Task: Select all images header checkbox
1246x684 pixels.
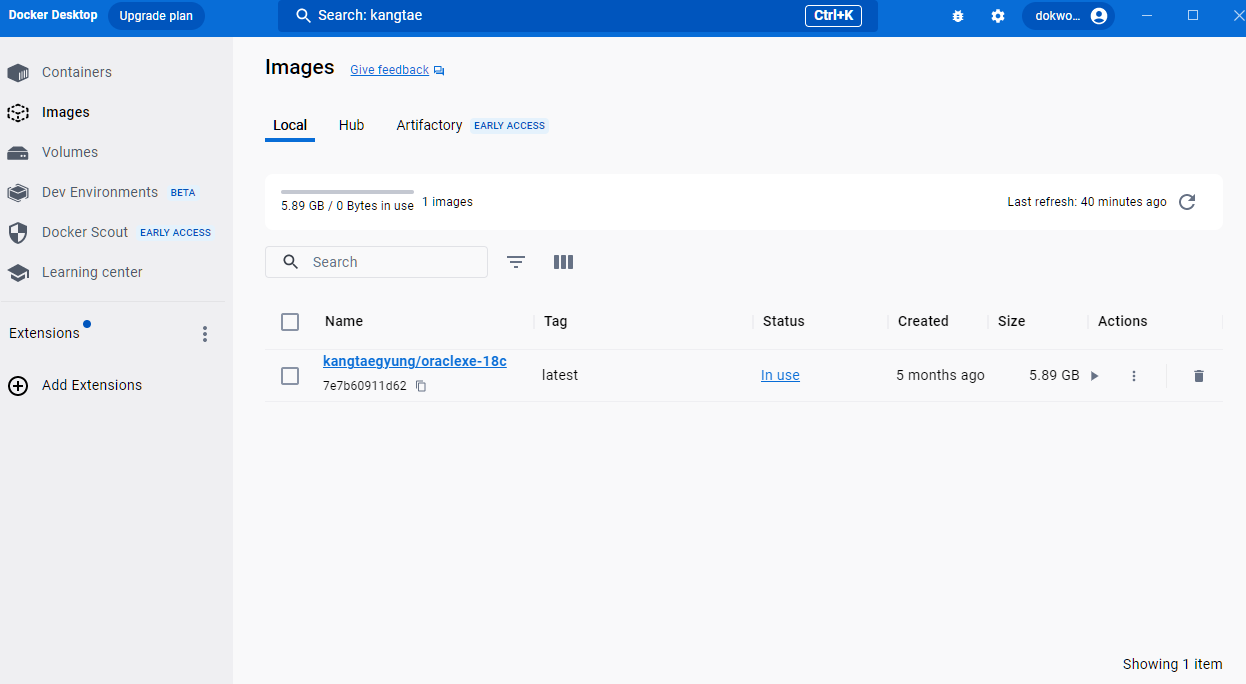Action: click(x=290, y=322)
